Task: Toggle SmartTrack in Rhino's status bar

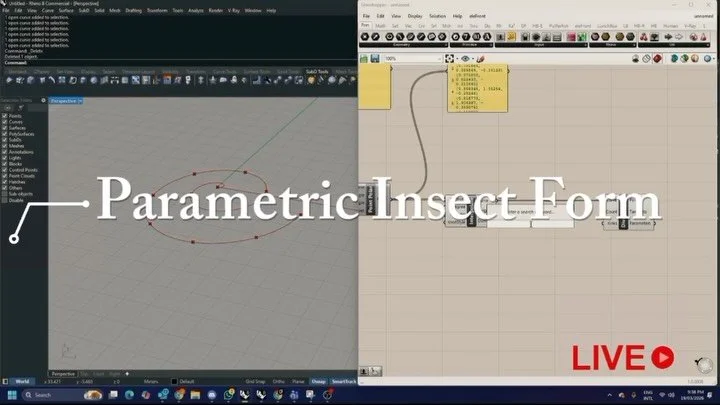Action: [344, 382]
